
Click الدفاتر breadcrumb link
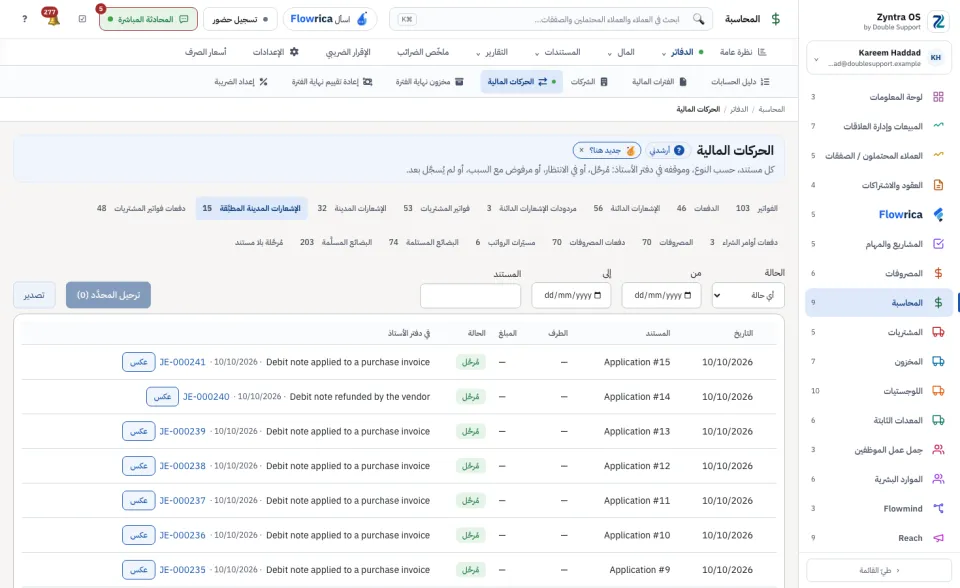(x=739, y=109)
